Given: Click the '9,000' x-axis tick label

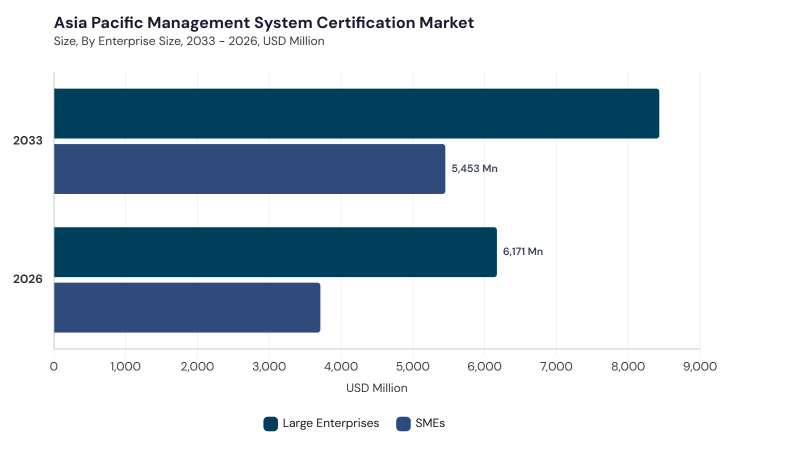Looking at the screenshot, I should [700, 366].
